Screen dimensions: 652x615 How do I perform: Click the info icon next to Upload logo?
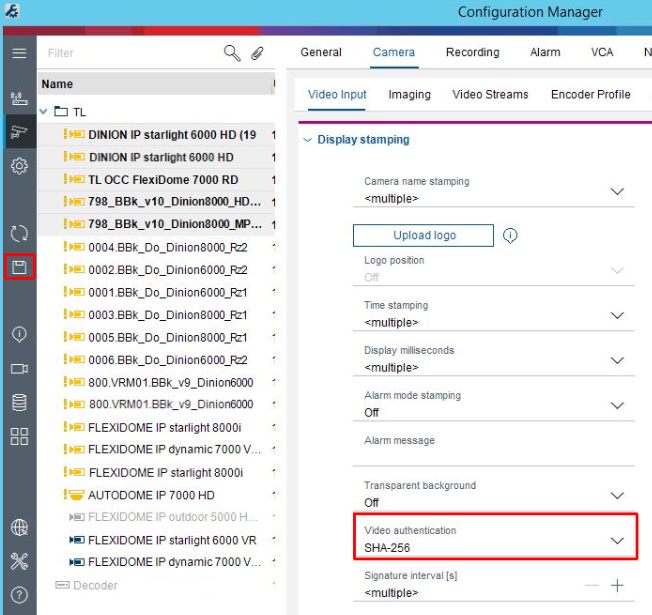click(x=510, y=236)
